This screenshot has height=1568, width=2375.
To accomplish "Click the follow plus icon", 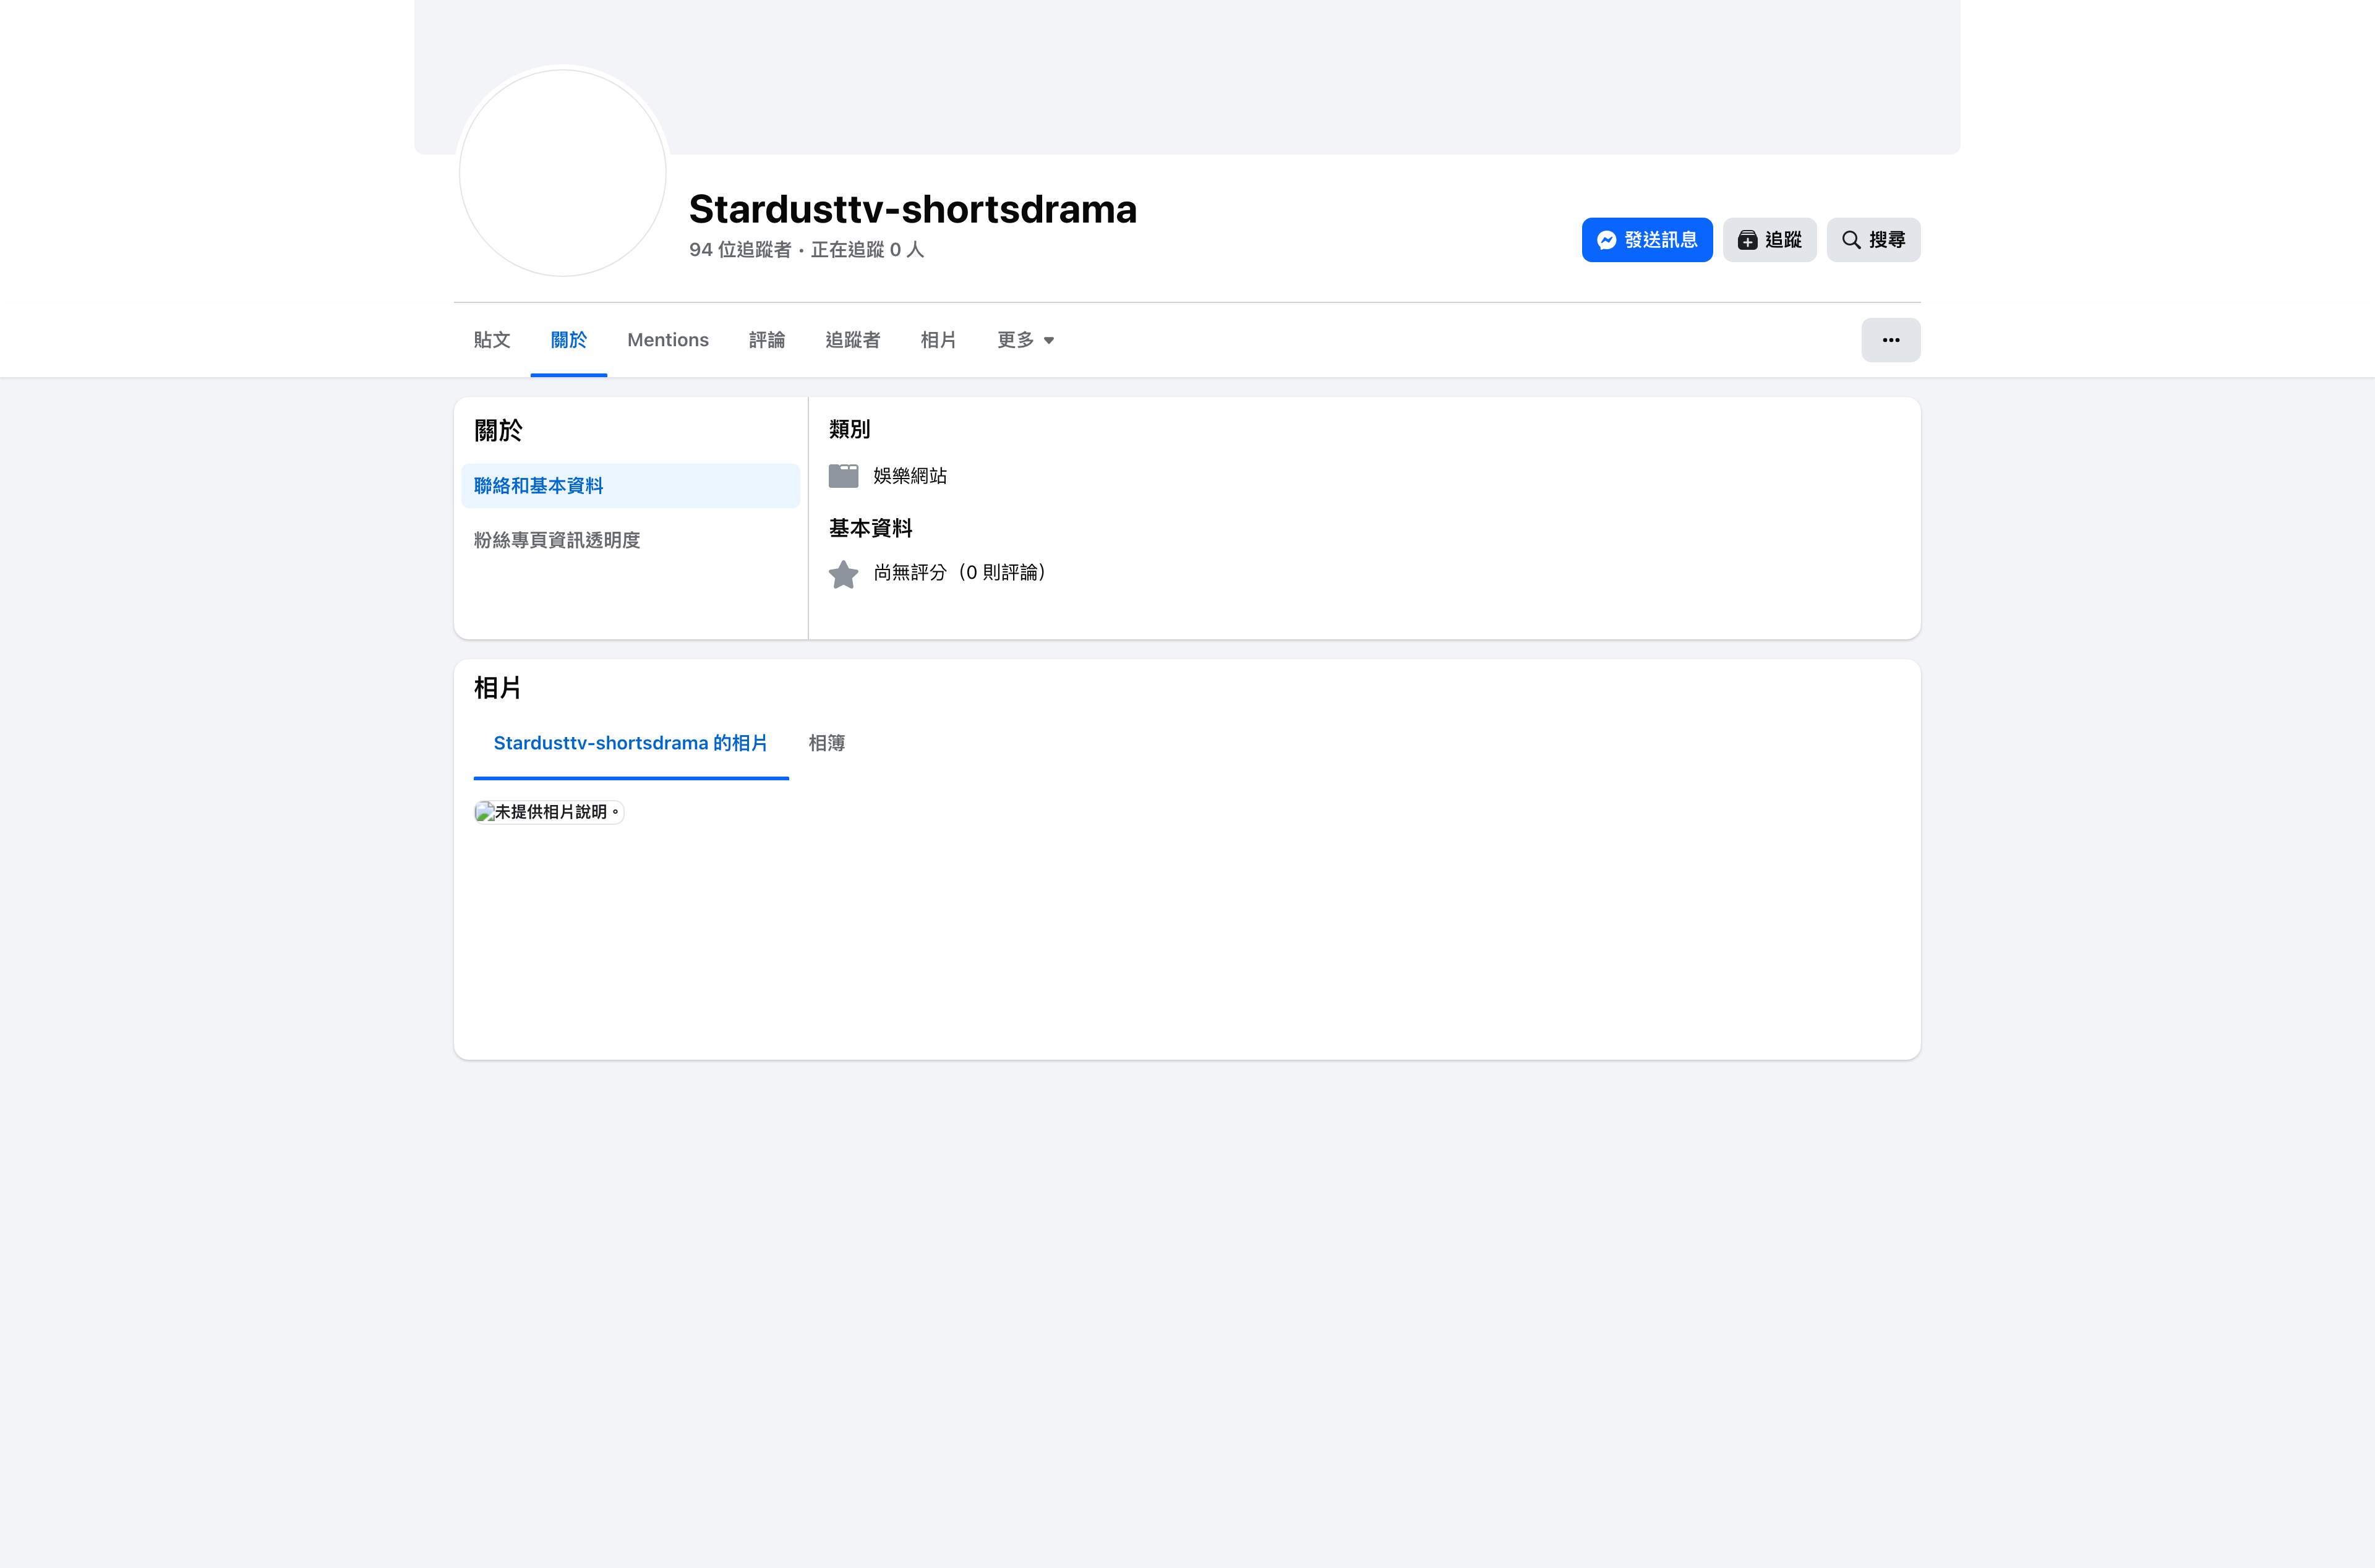I will pyautogui.click(x=1747, y=240).
